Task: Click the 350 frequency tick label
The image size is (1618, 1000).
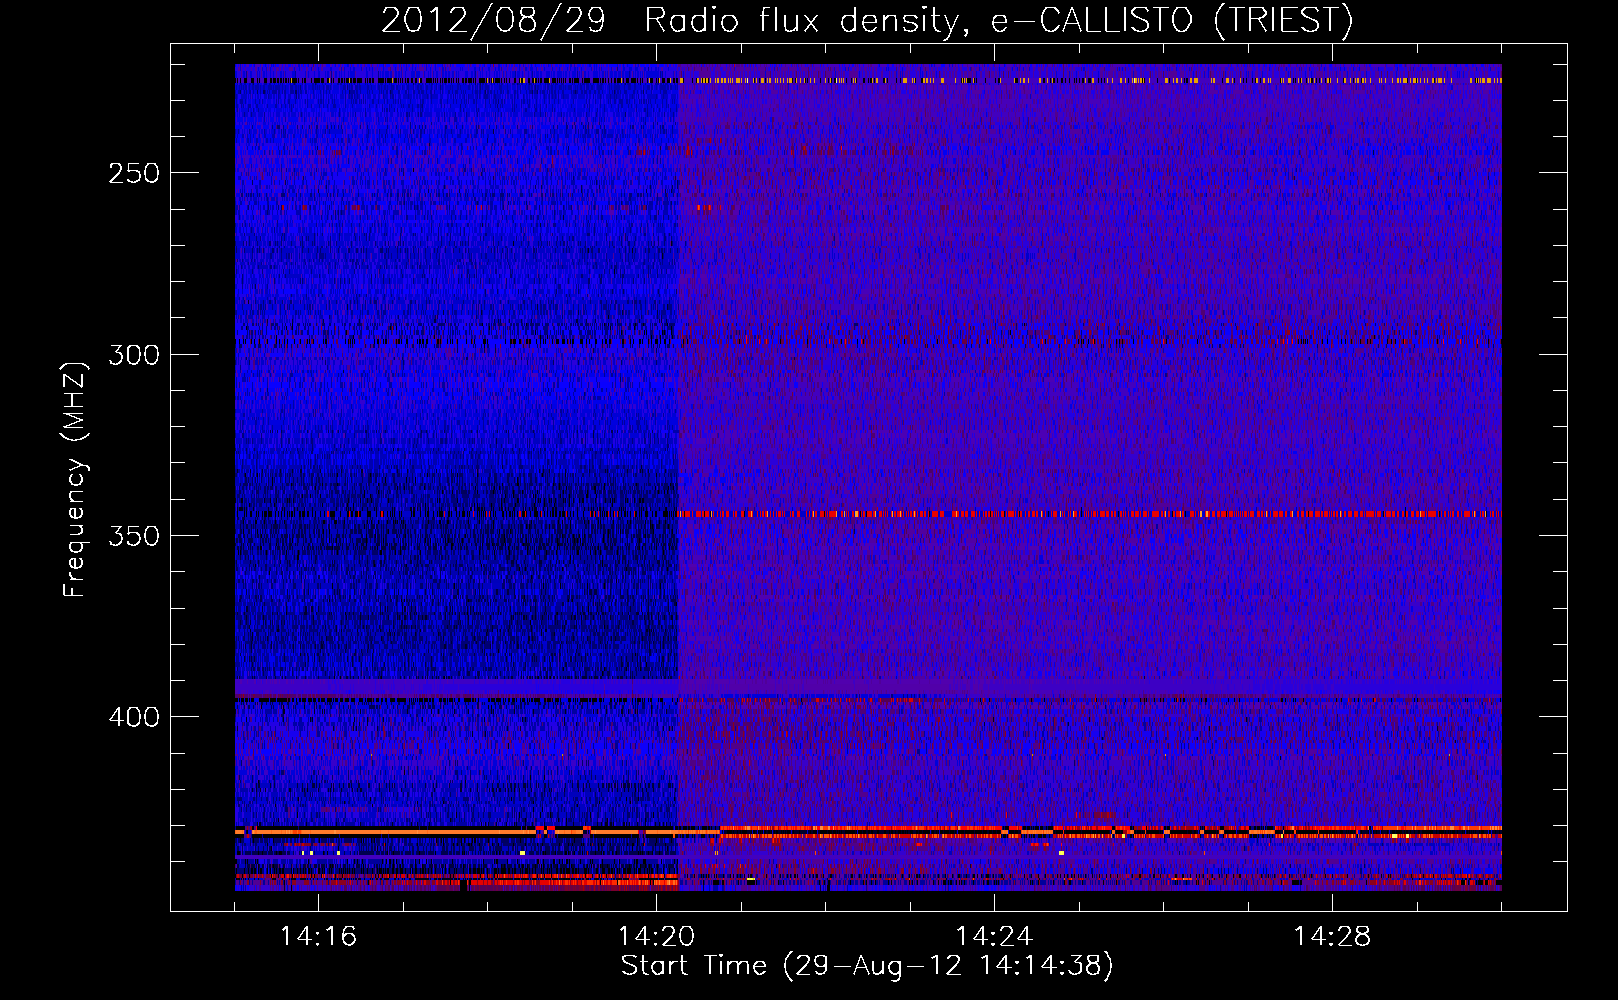Action: [x=134, y=536]
